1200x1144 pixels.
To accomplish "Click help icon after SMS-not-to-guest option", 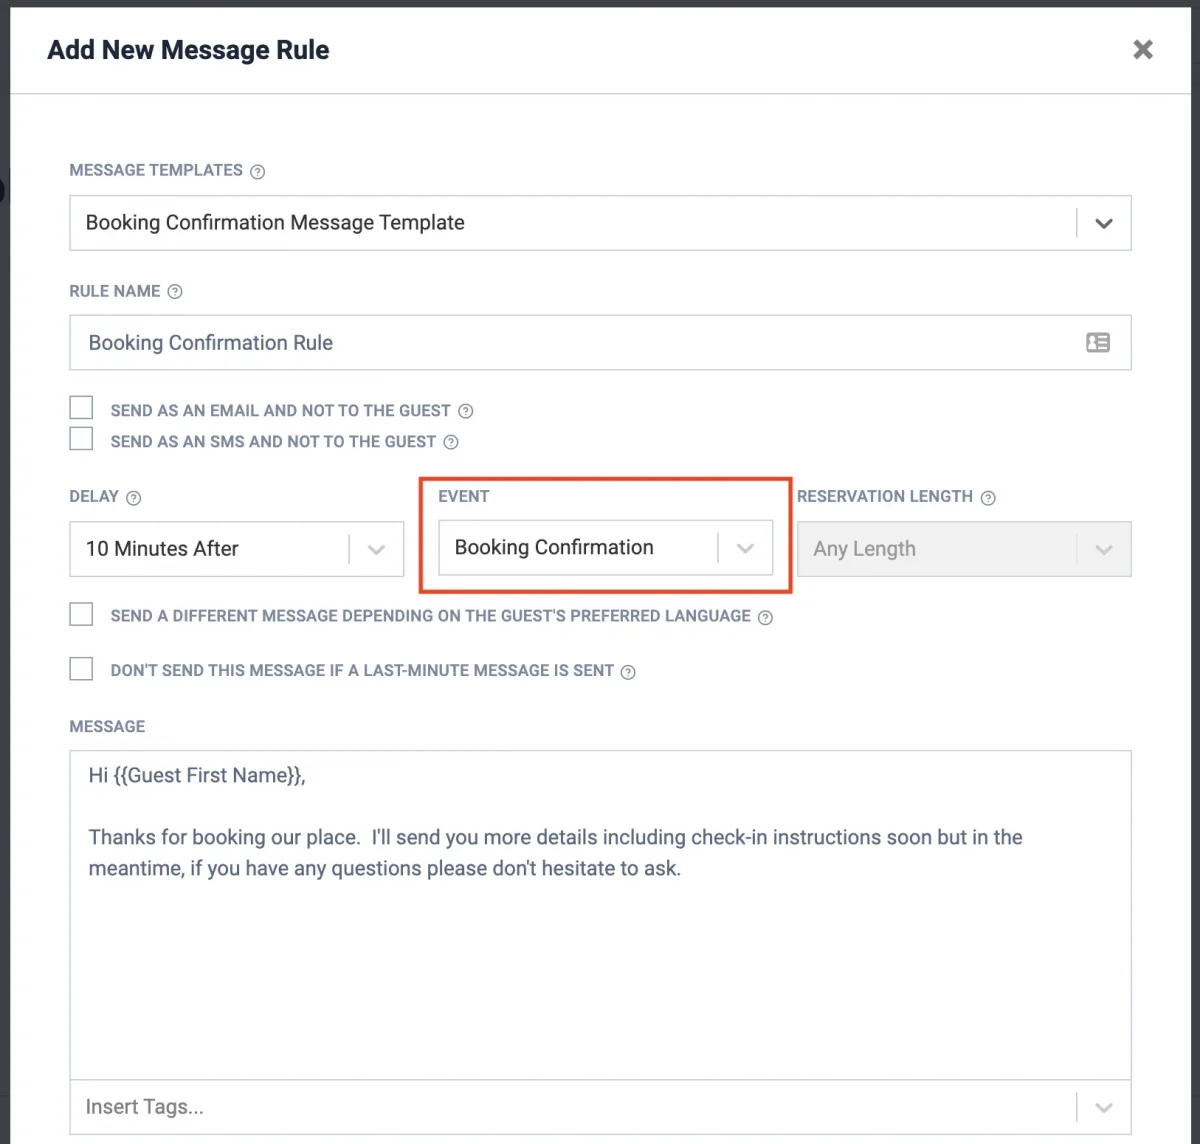I will tap(451, 442).
